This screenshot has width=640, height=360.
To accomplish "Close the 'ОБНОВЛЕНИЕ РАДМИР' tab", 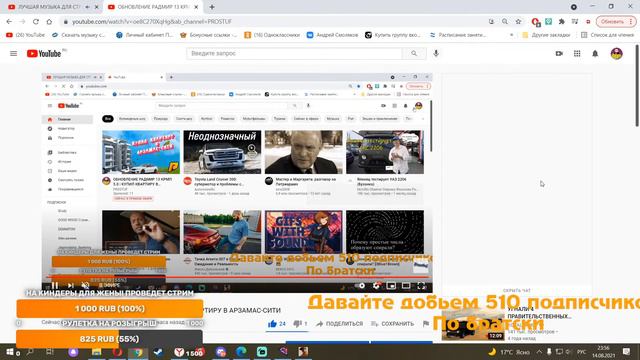I will 196,7.
